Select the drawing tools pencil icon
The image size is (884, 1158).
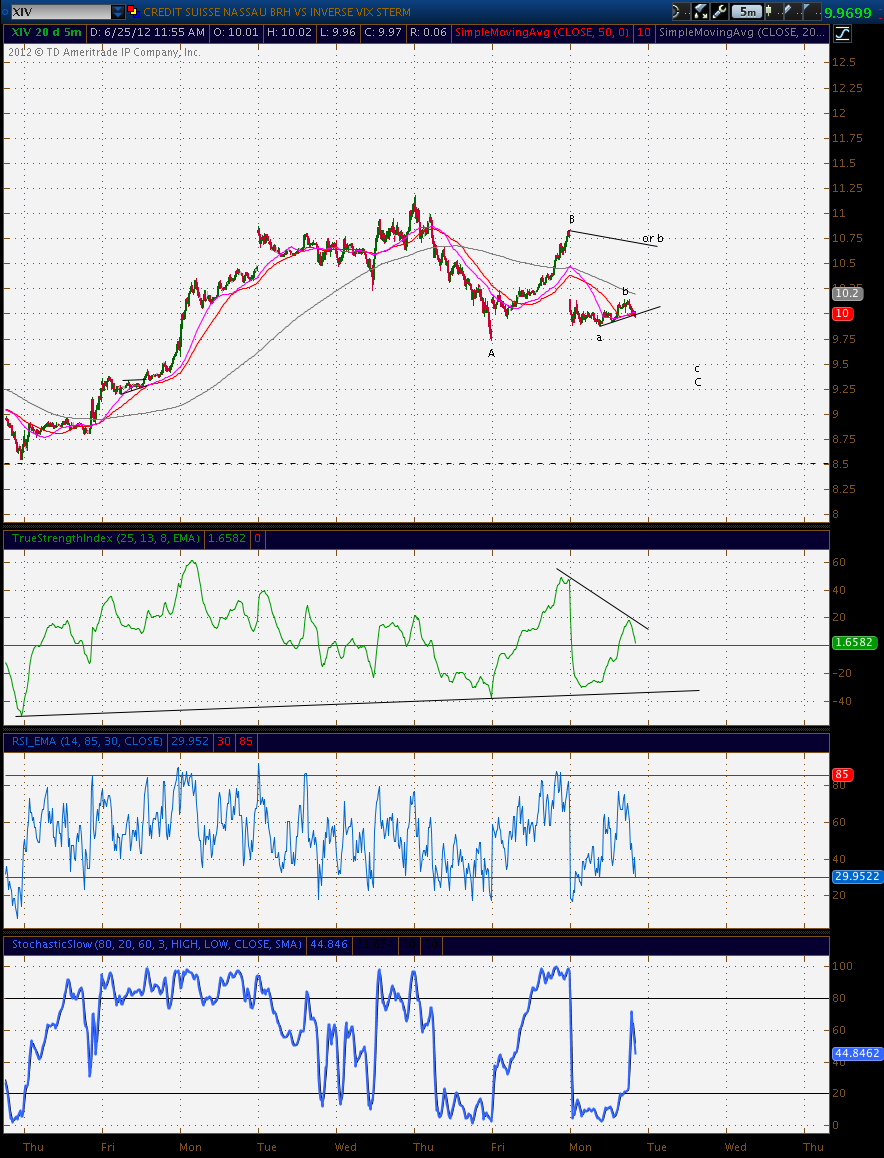coord(792,12)
